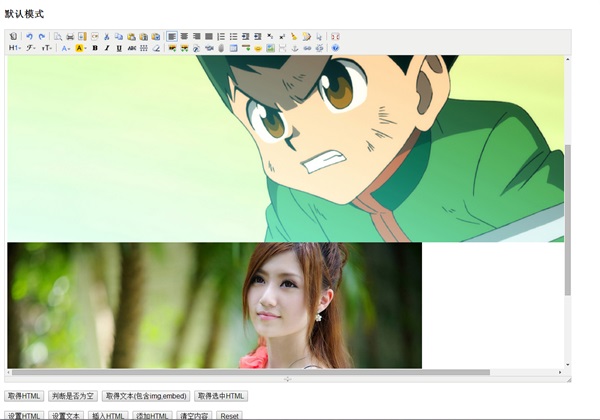Apply superscript formatting
Viewport: 600px width, 420px height.
point(282,36)
